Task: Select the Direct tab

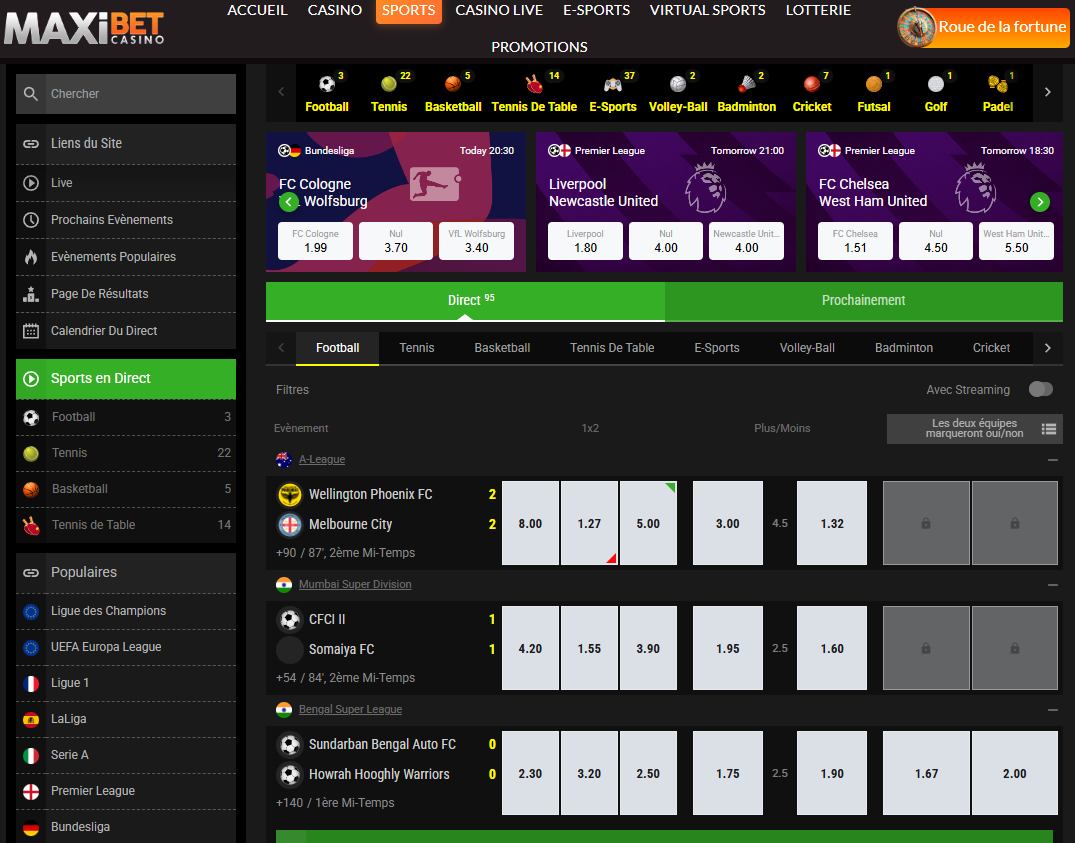Action: pyautogui.click(x=466, y=300)
